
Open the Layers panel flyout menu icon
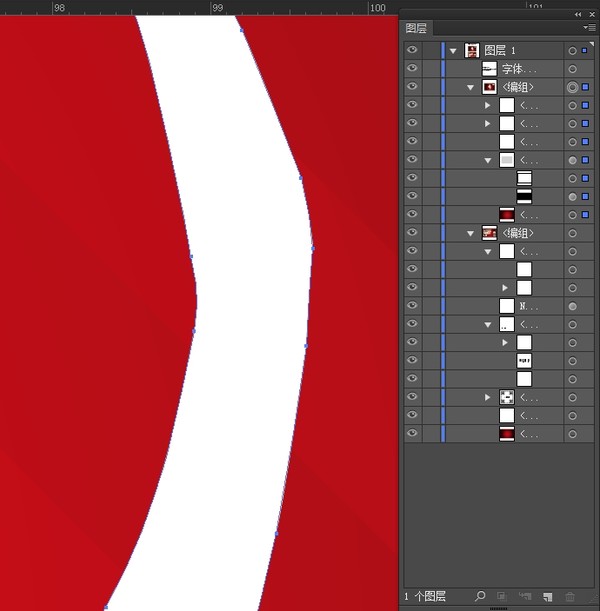pos(589,27)
